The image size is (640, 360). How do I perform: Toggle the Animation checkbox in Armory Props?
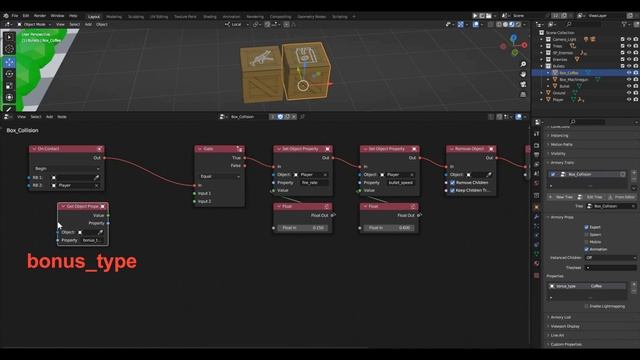[x=587, y=249]
